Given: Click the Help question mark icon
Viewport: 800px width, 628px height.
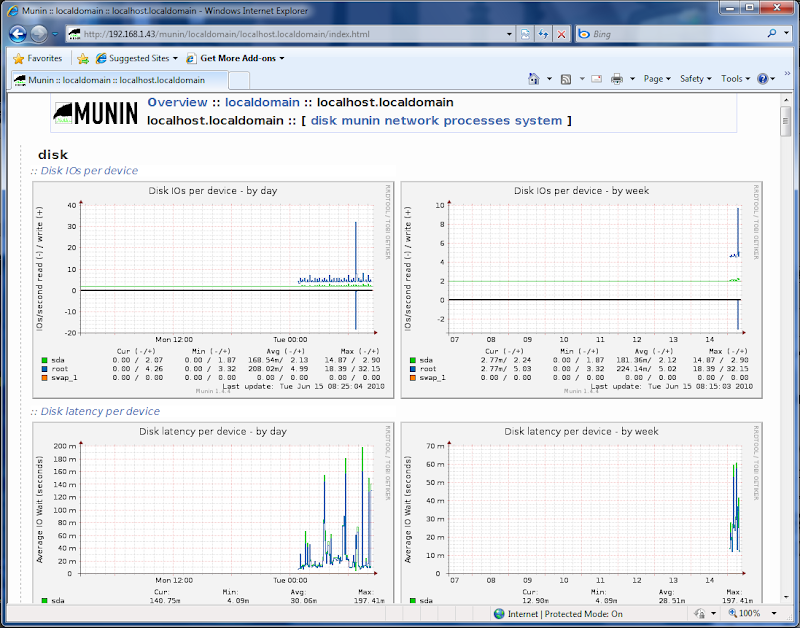Looking at the screenshot, I should tap(763, 79).
